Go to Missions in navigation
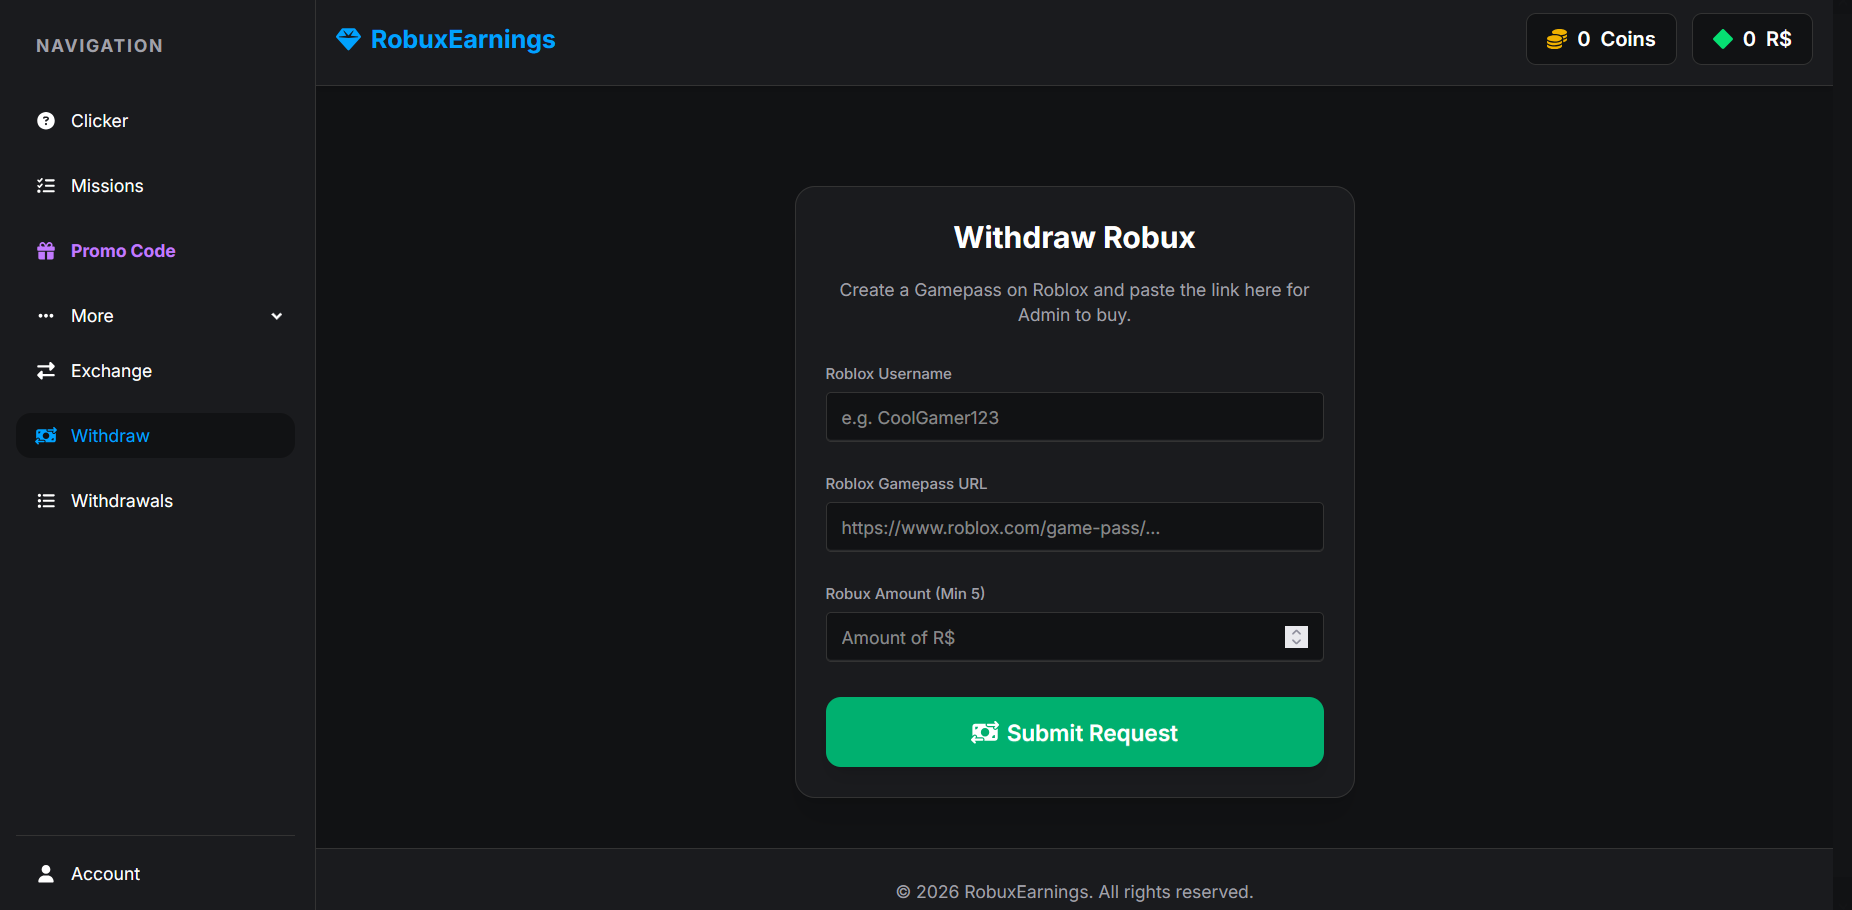Screen dimensions: 1852x910 pyautogui.click(x=155, y=186)
